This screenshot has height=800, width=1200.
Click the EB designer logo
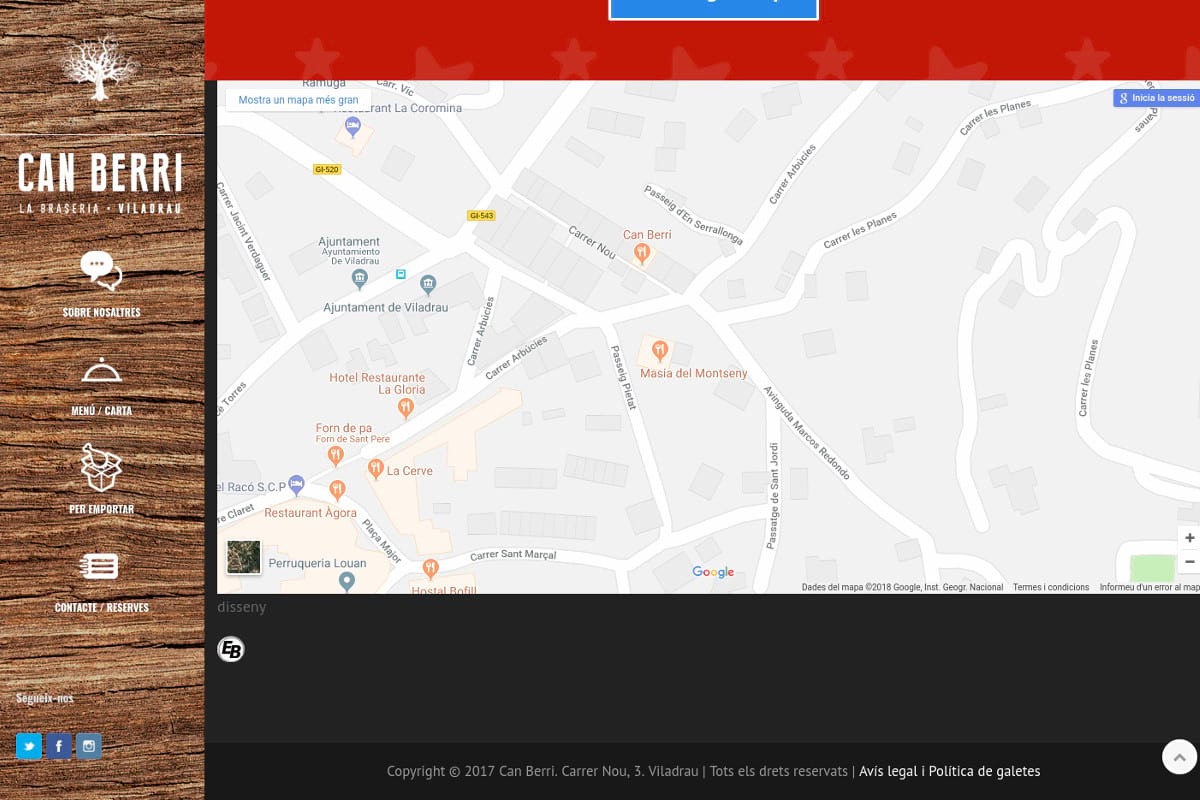tap(231, 649)
